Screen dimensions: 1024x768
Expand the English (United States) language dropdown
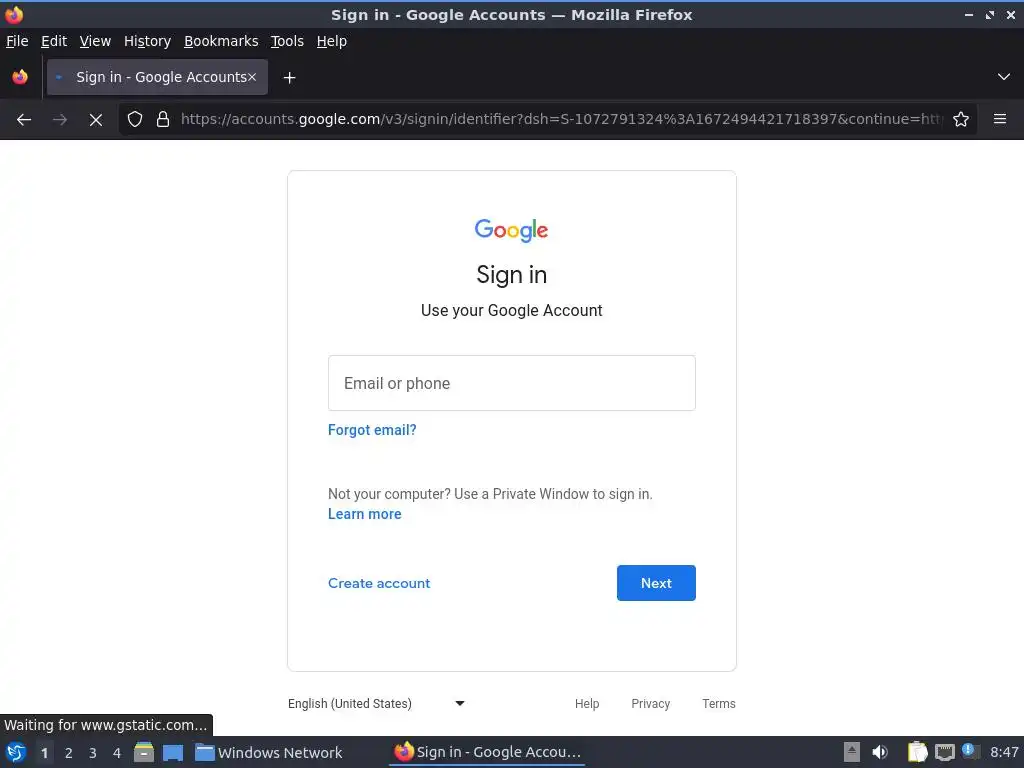coord(376,703)
